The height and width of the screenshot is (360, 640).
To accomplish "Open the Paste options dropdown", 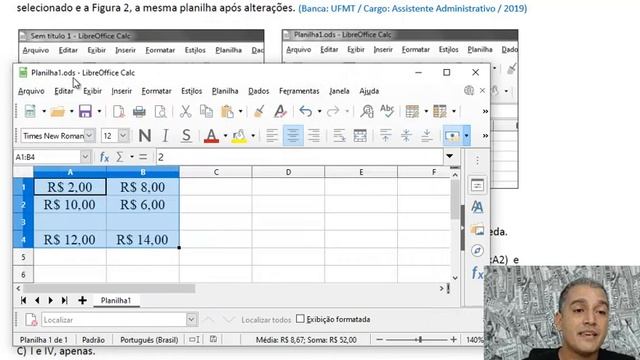I will point(240,111).
